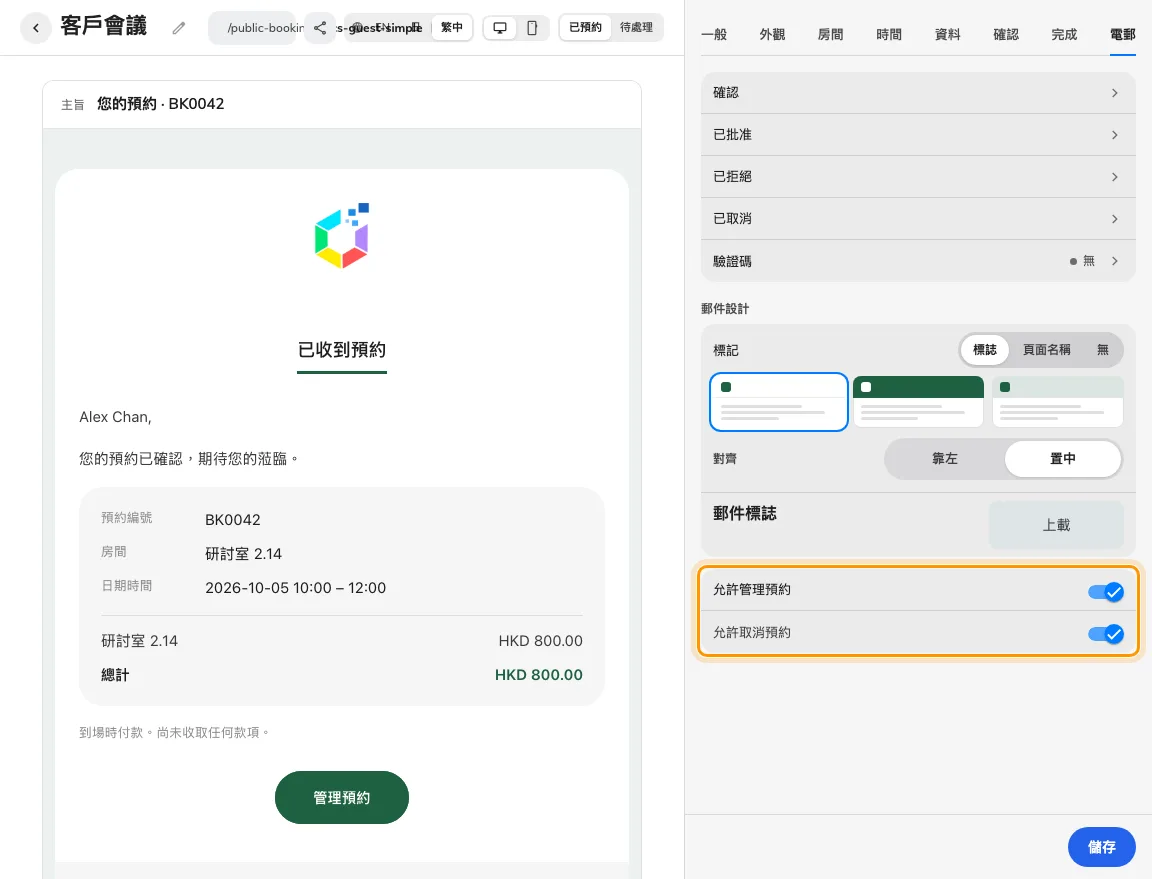Set alignment to 靠左
The height and width of the screenshot is (879, 1152).
tap(945, 459)
